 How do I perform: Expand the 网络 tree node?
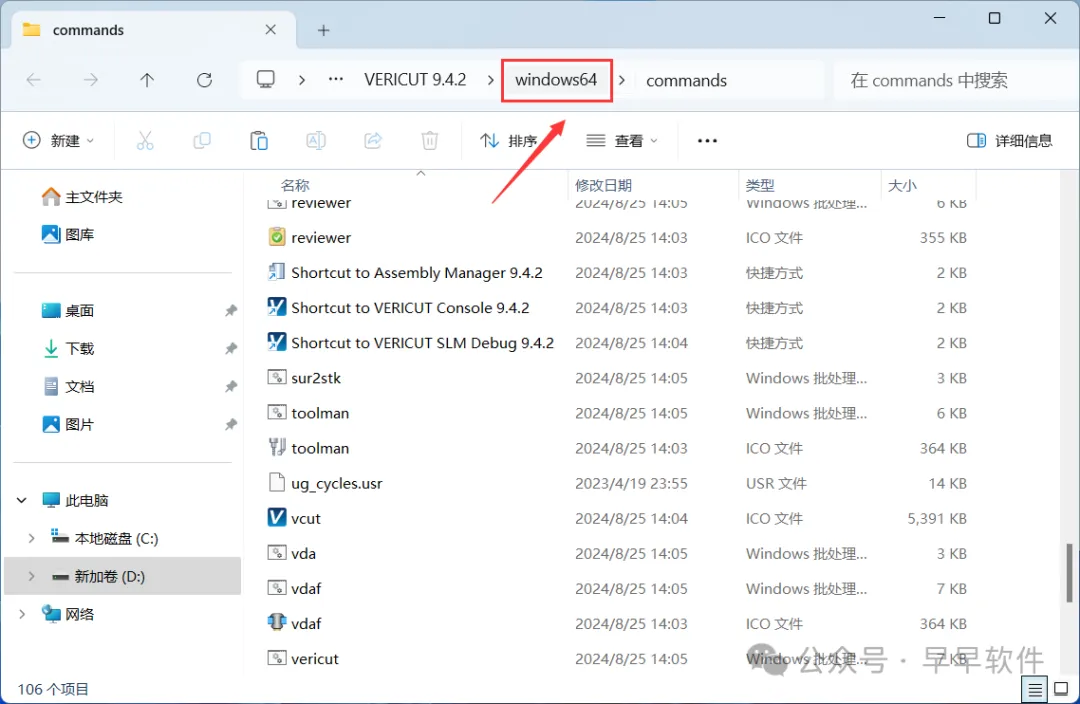(x=21, y=614)
